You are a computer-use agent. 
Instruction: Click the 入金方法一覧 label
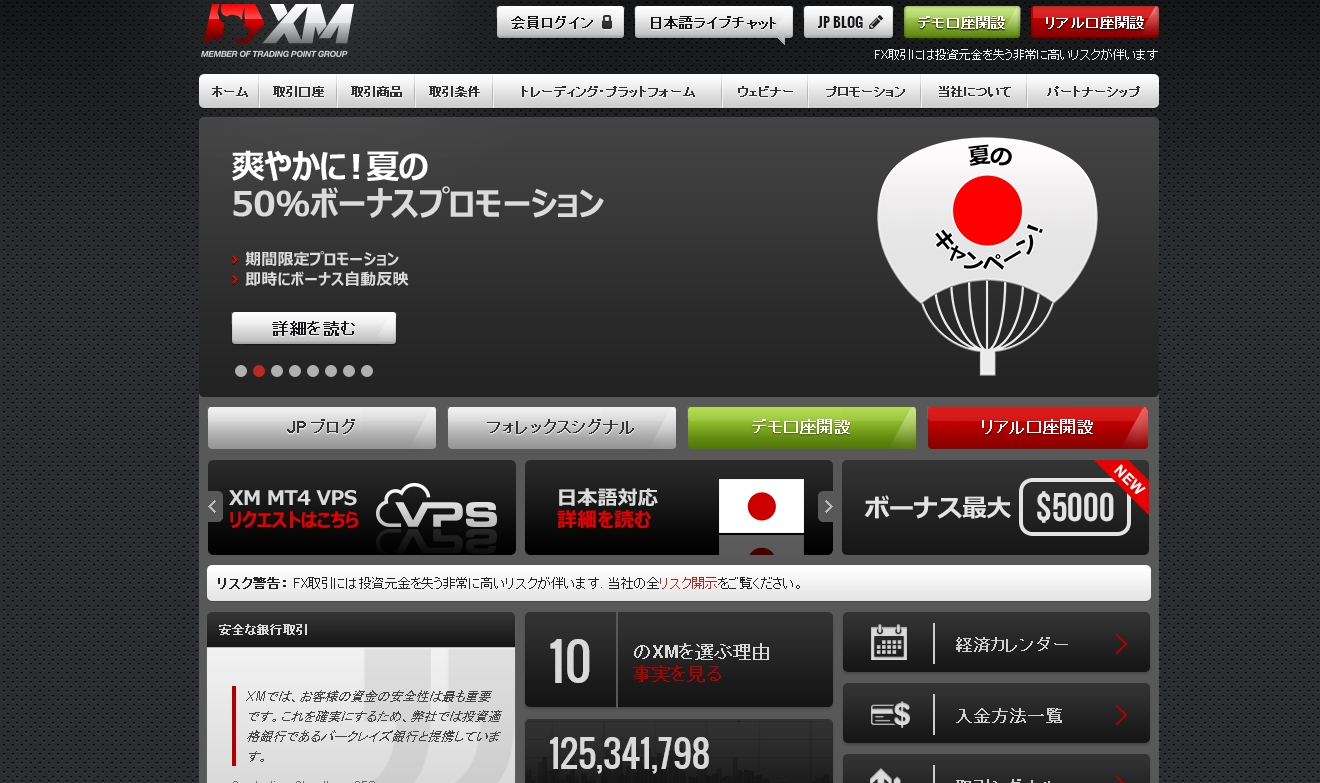pyautogui.click(x=1009, y=716)
